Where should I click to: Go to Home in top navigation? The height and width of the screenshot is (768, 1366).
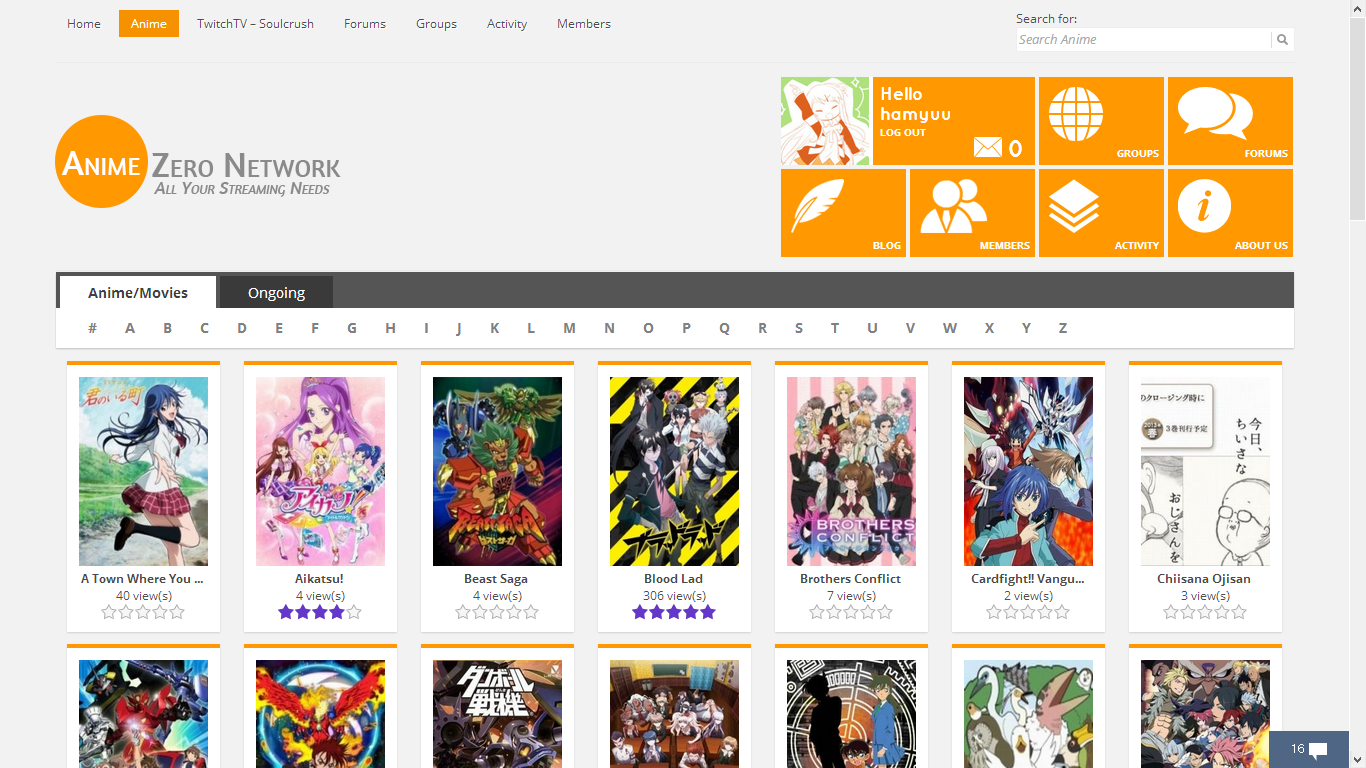84,24
